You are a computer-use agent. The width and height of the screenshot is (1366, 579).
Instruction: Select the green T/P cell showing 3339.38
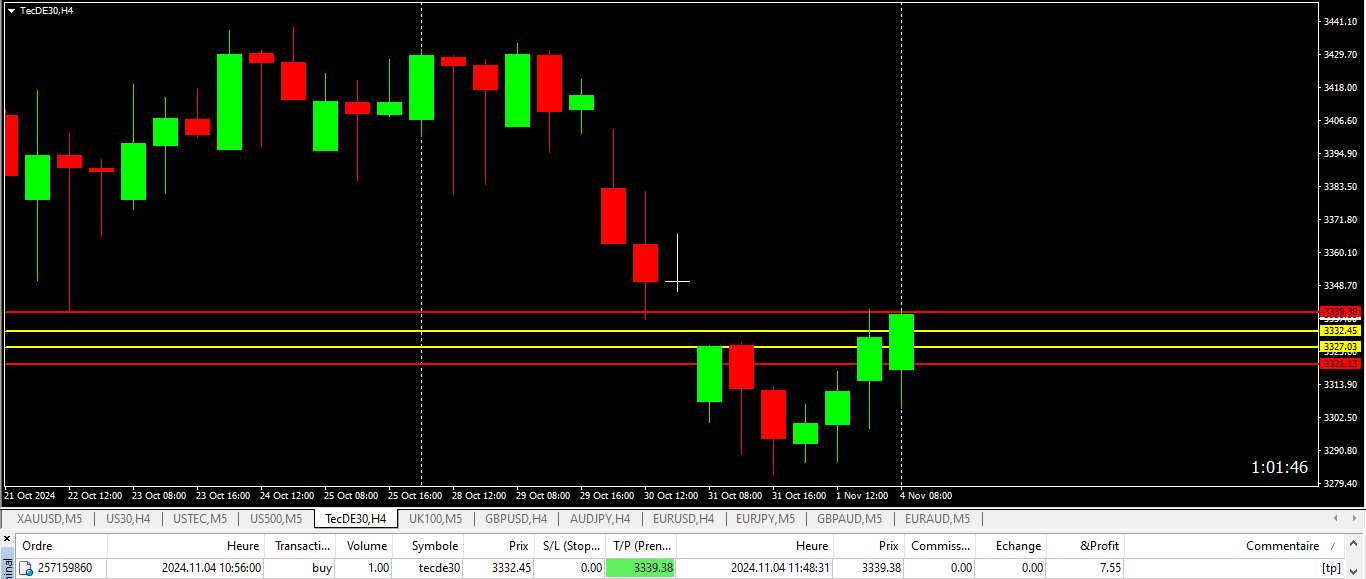click(641, 568)
